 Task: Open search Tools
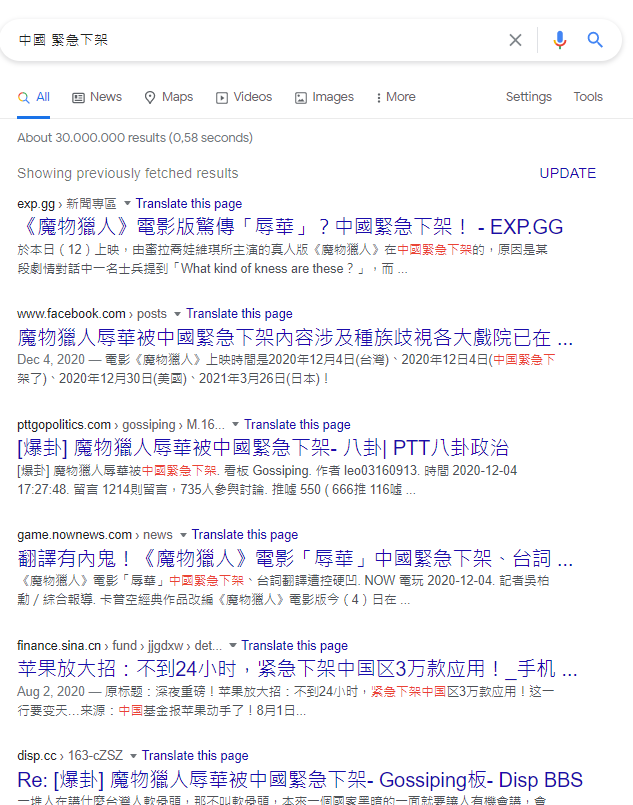pos(588,97)
